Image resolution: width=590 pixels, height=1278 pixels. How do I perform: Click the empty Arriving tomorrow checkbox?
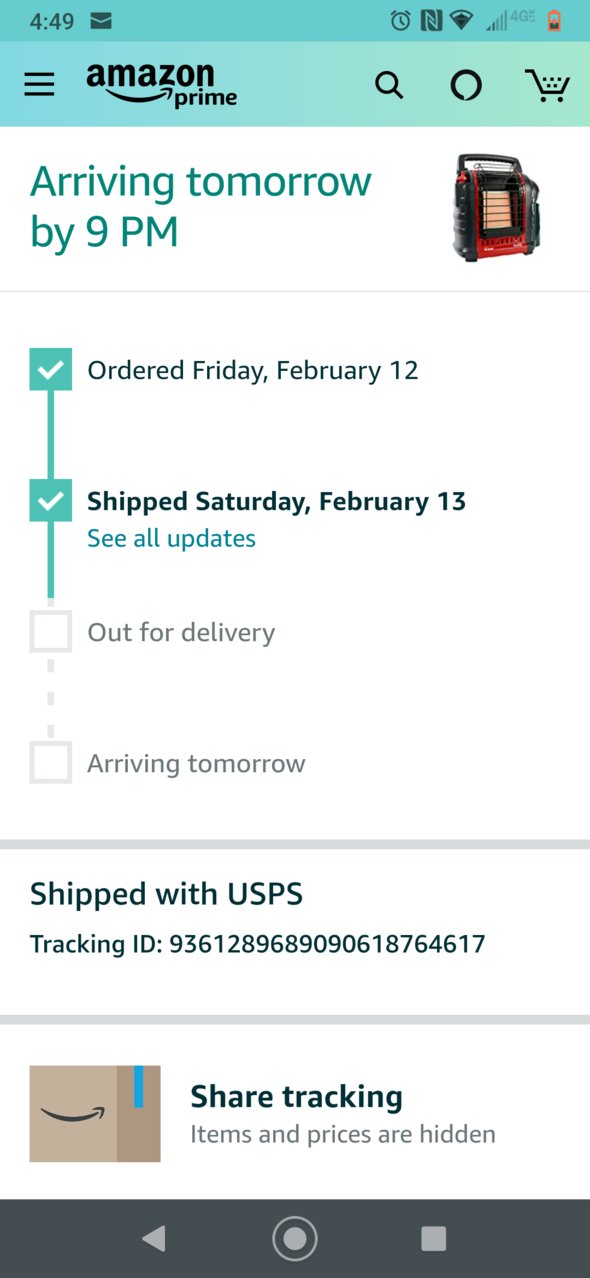click(50, 763)
